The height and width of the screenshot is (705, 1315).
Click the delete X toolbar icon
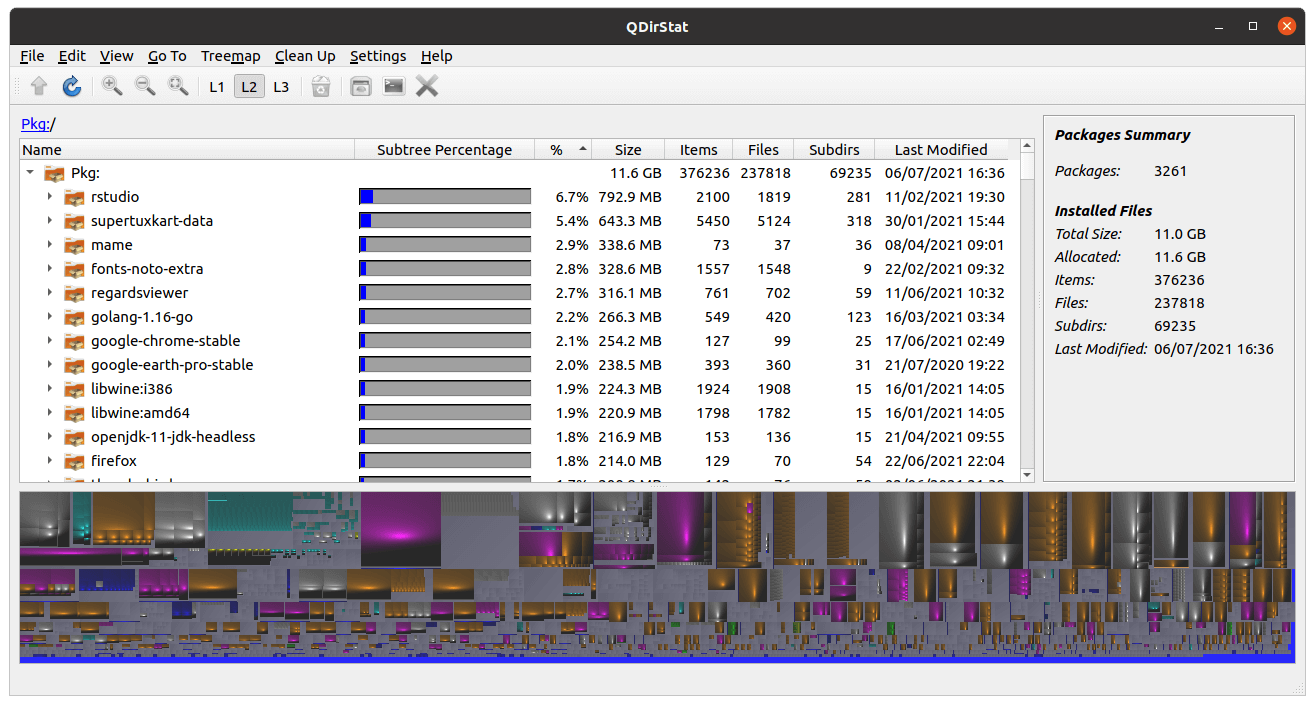coord(427,87)
